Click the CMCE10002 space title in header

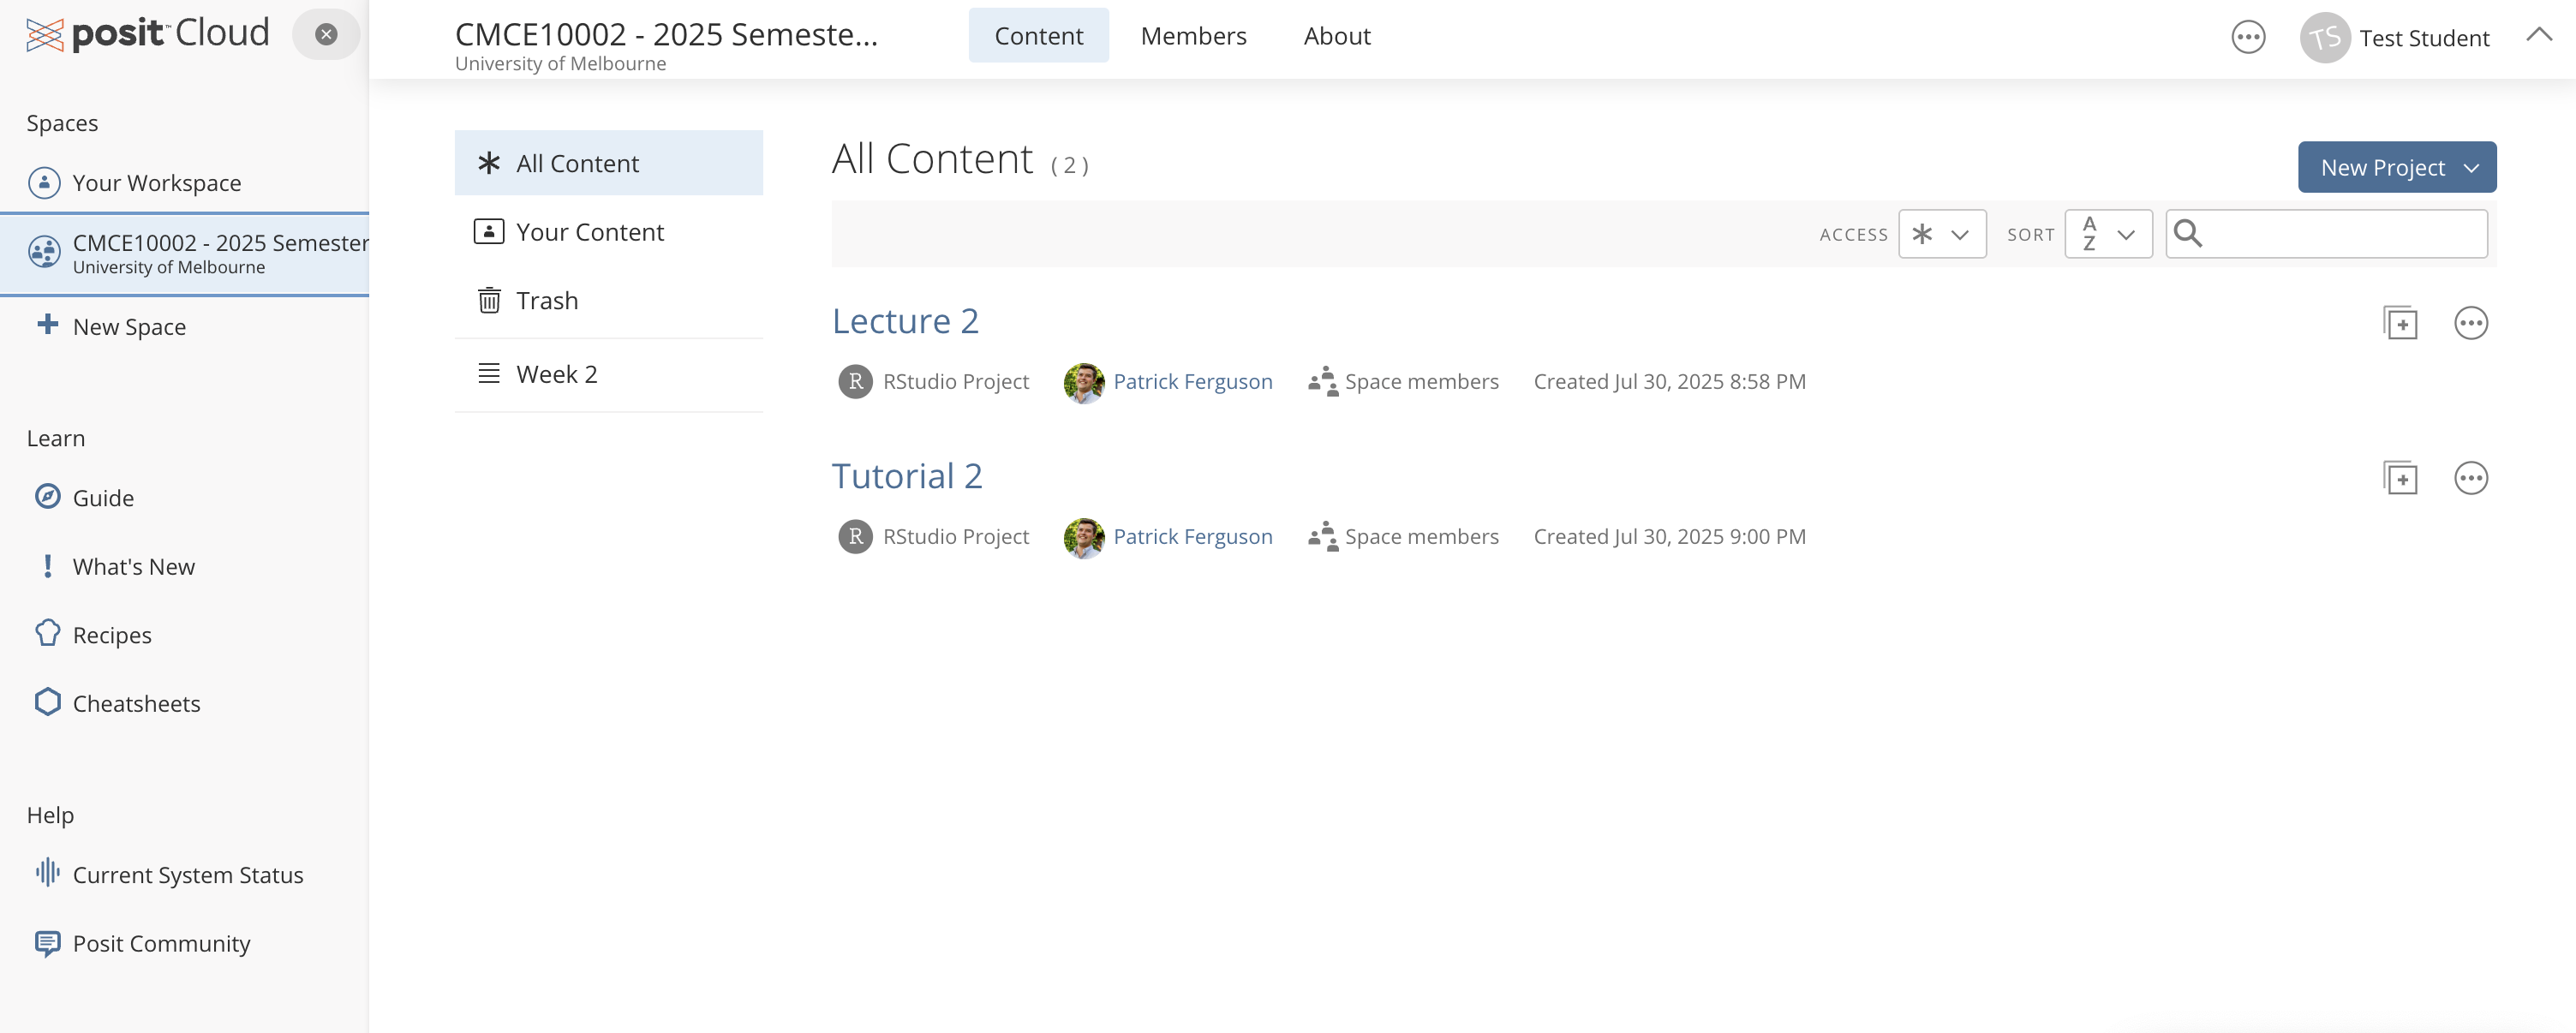[x=666, y=34]
